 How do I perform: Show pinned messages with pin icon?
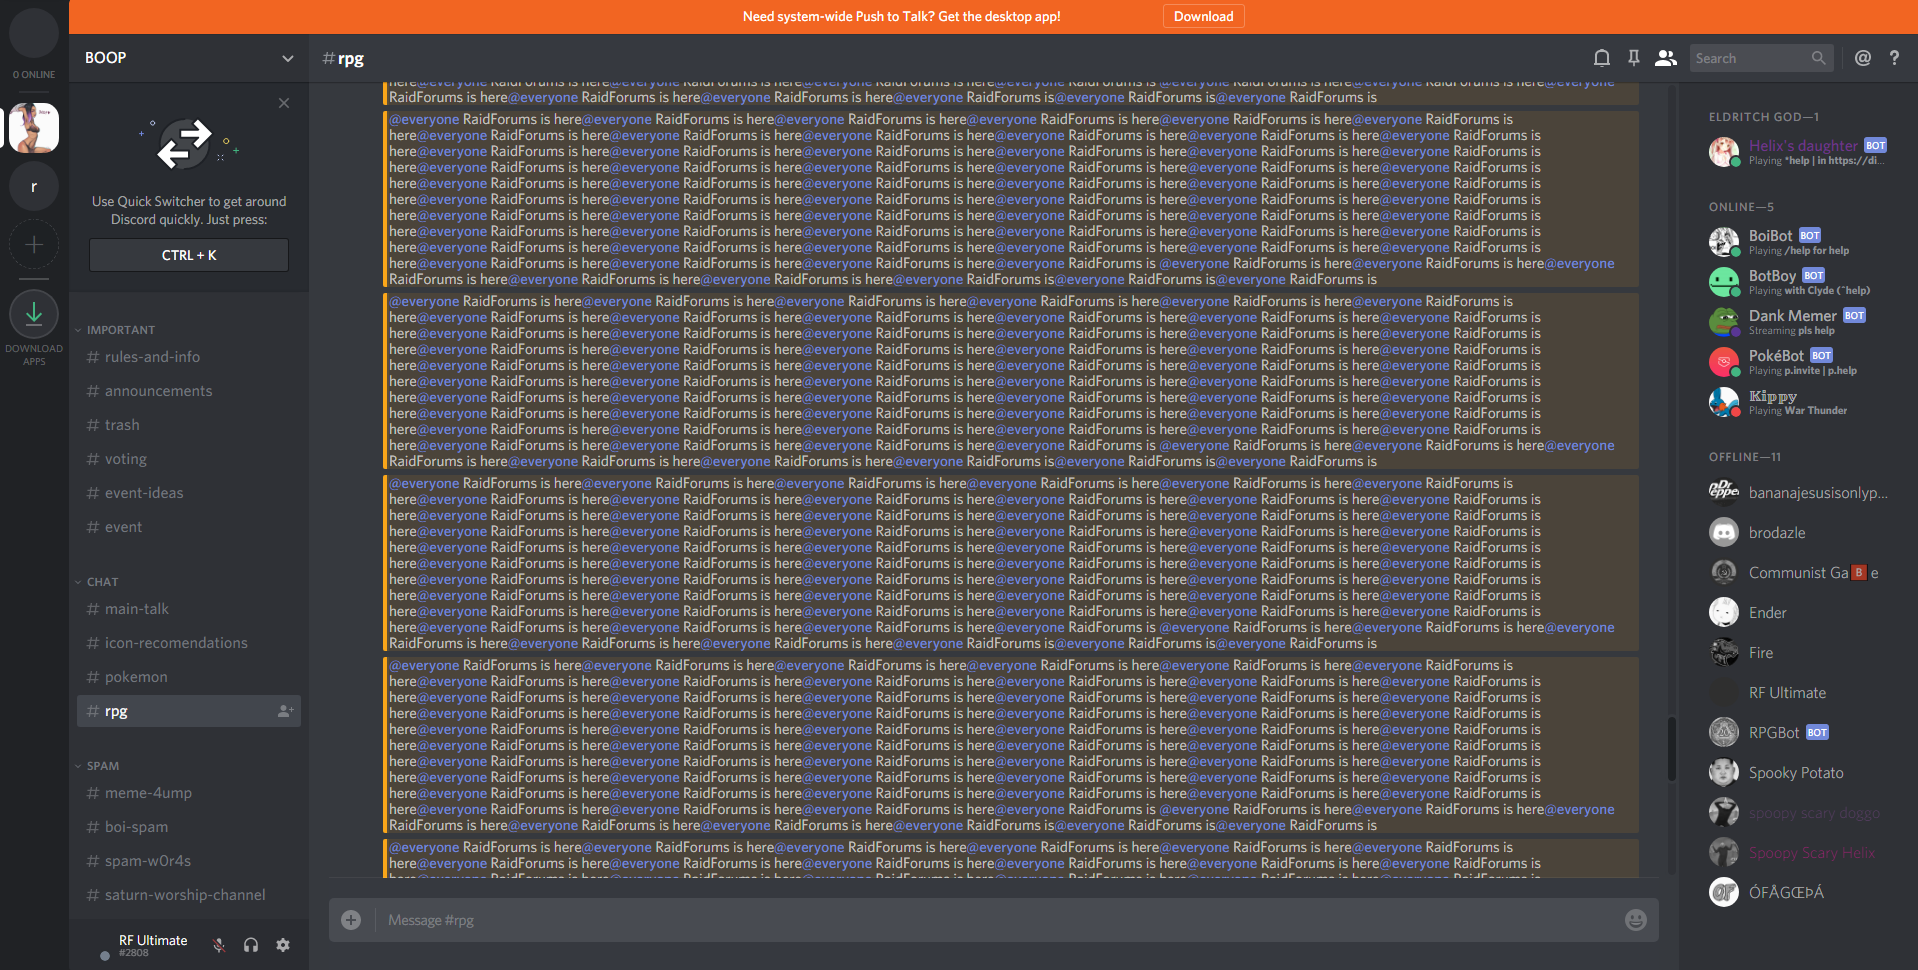(1633, 58)
